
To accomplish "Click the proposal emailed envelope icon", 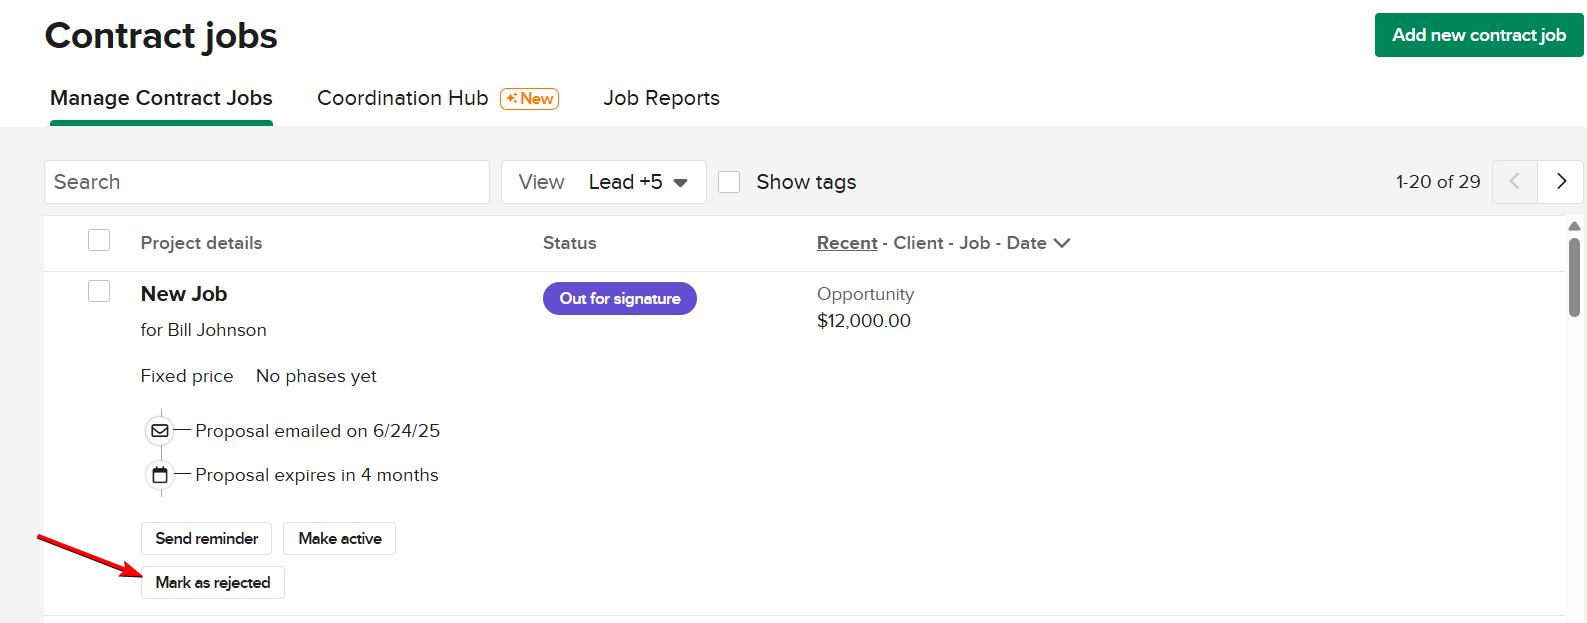I will 160,431.
